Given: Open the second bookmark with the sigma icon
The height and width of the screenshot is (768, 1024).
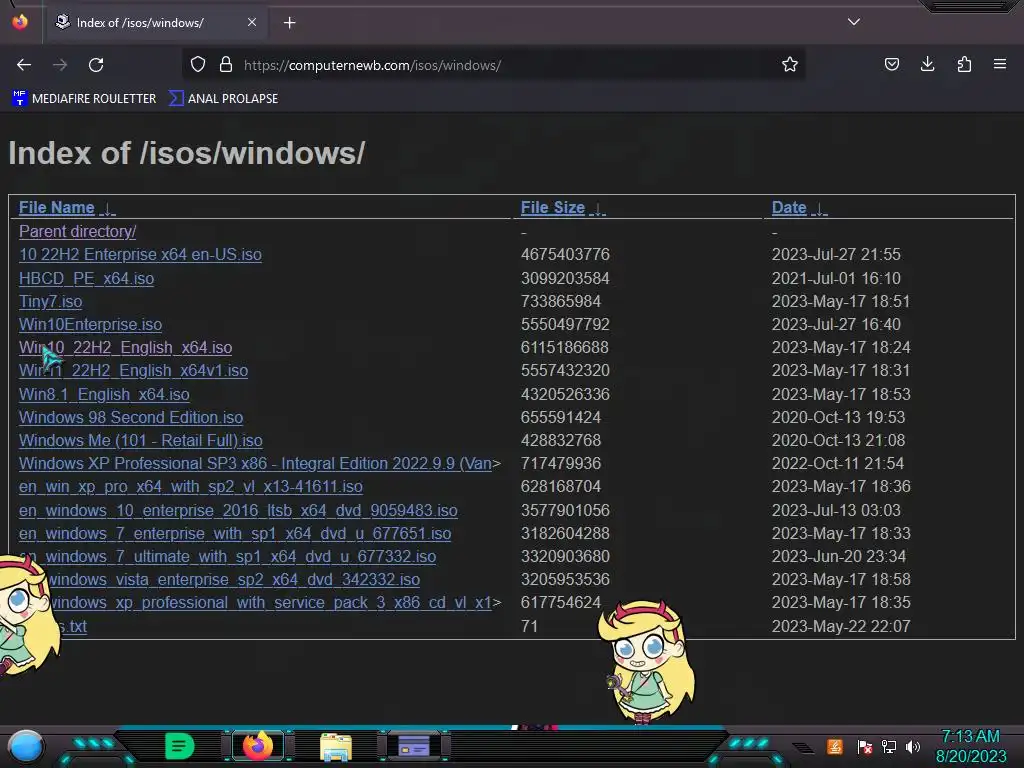Looking at the screenshot, I should pos(223,99).
